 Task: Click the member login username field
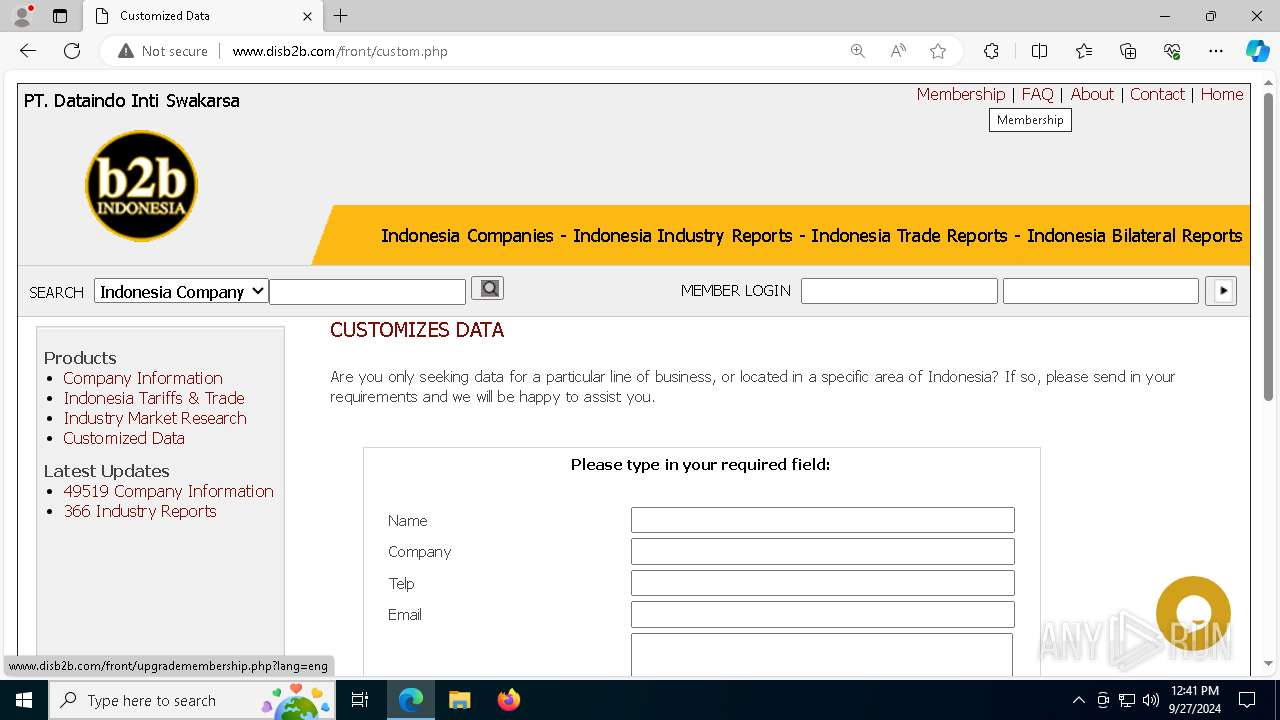899,291
